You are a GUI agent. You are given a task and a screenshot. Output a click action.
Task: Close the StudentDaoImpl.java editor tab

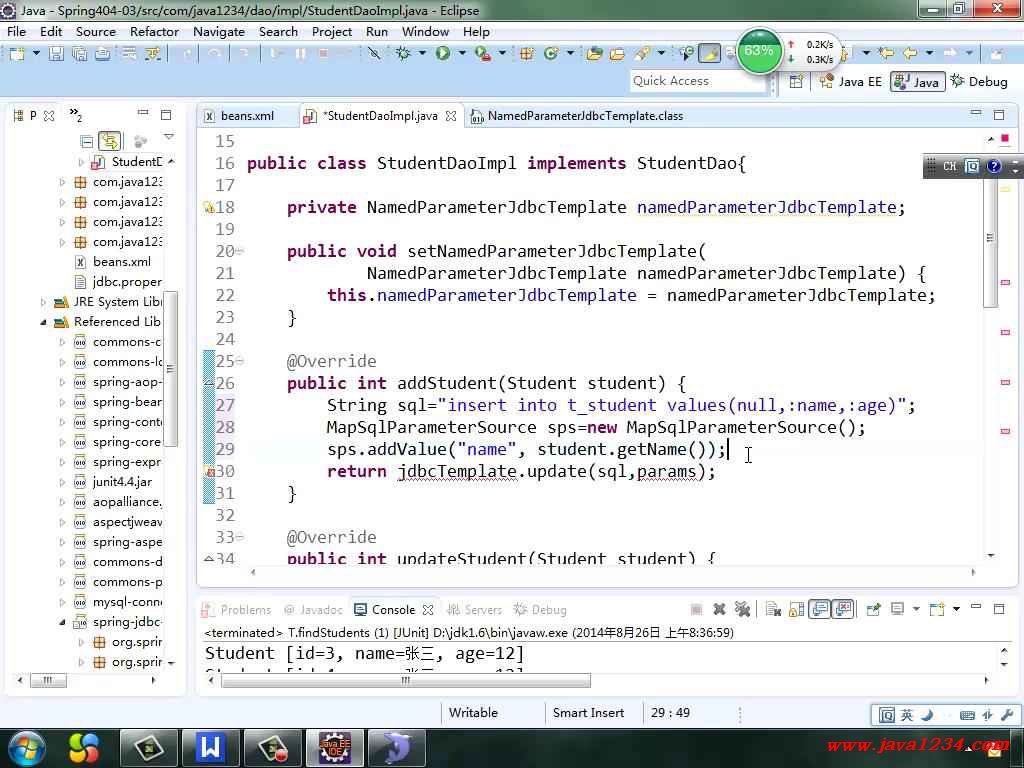click(451, 116)
